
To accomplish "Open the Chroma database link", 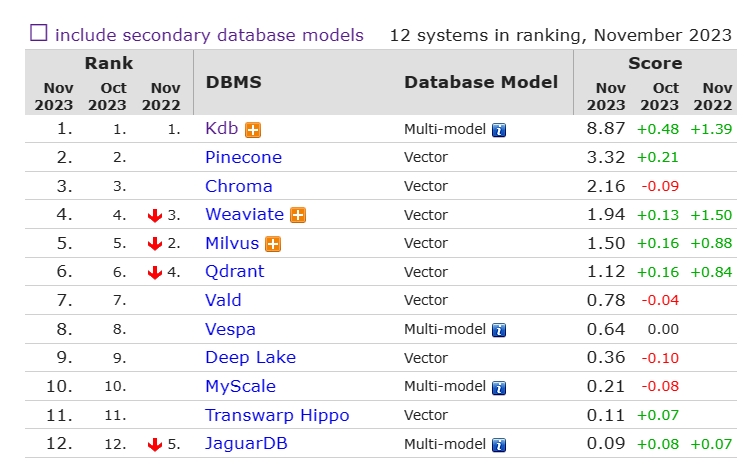I will point(239,186).
